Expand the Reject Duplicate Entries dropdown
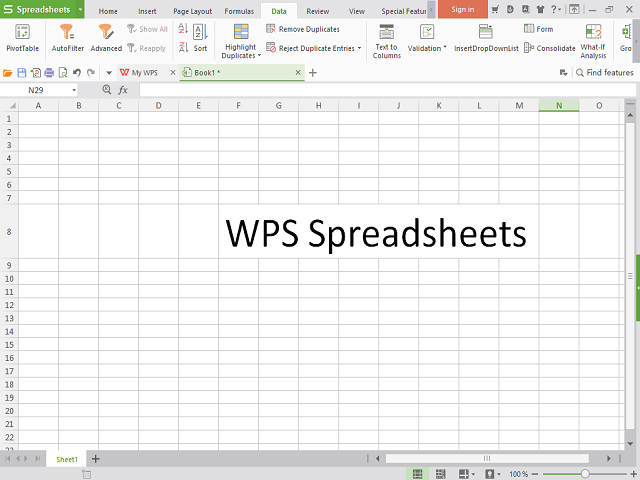This screenshot has width=640, height=480. [359, 48]
